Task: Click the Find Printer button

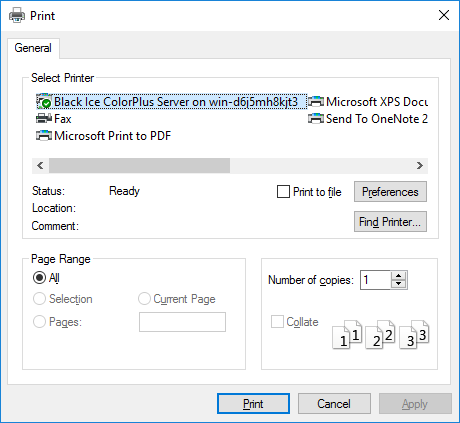Action: coord(390,222)
